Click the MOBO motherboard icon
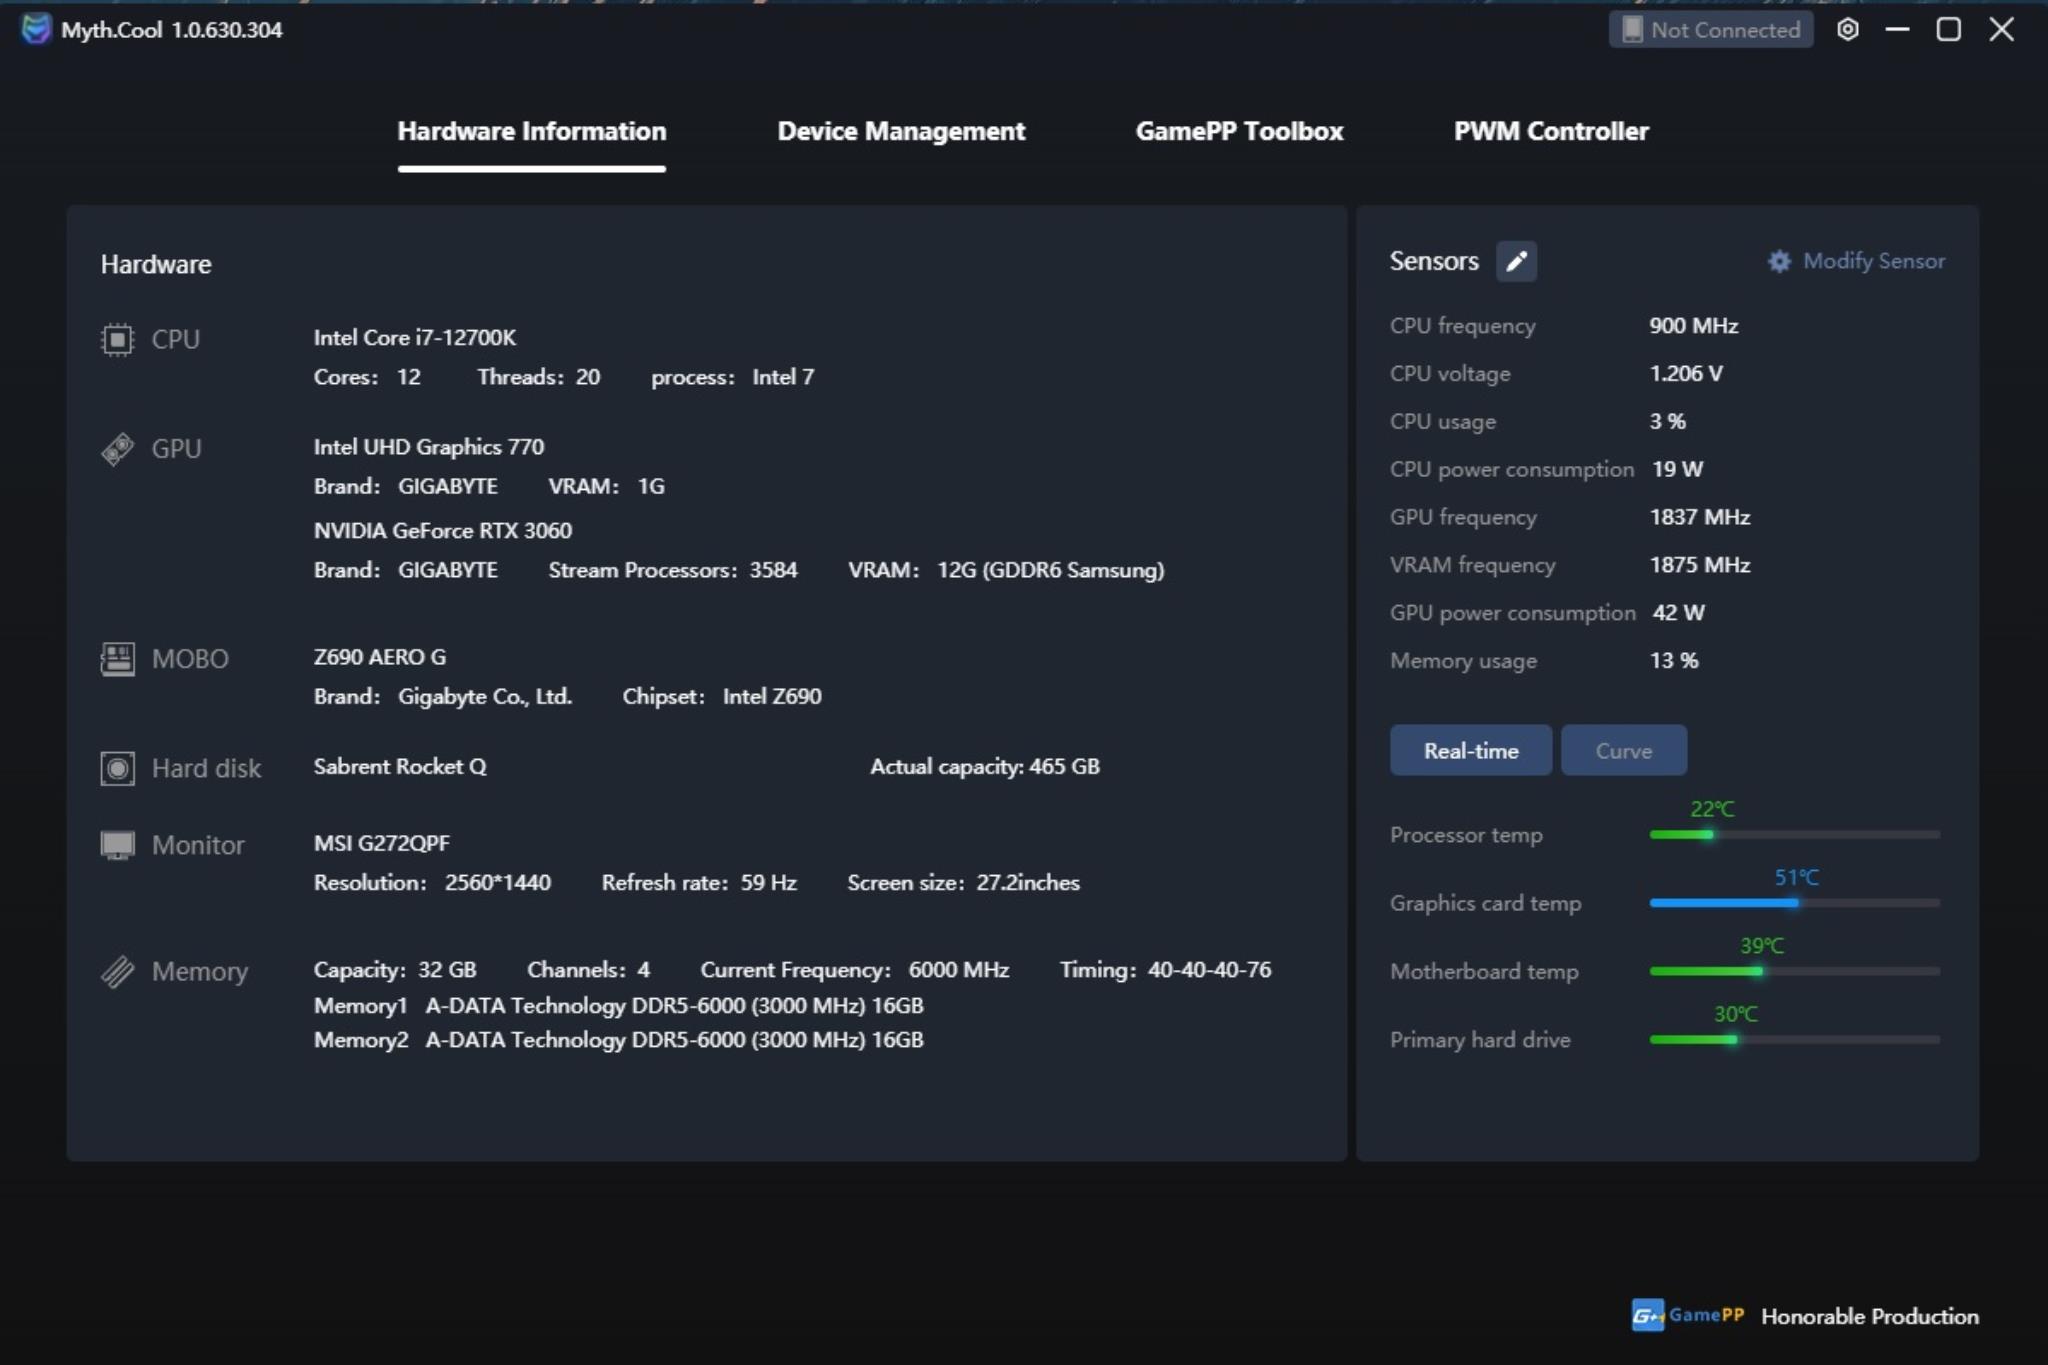 coord(117,659)
